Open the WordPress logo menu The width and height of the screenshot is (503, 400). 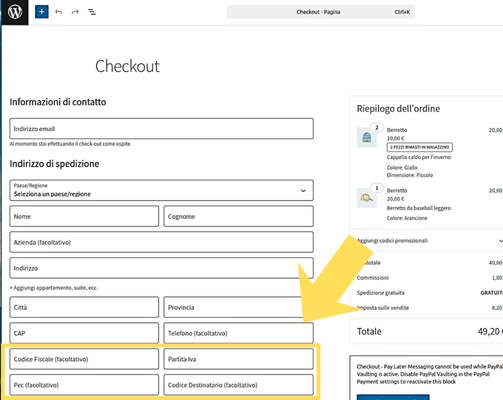(x=15, y=12)
